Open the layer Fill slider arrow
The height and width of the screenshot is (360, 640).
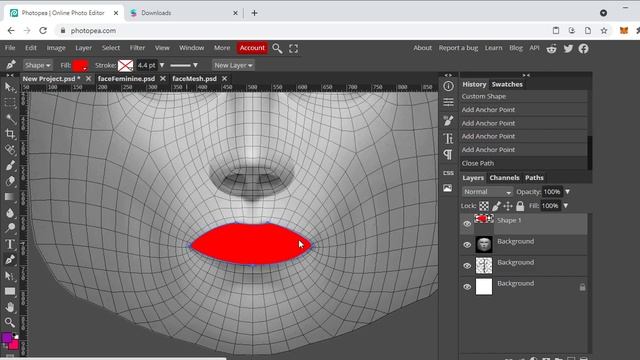coord(566,206)
